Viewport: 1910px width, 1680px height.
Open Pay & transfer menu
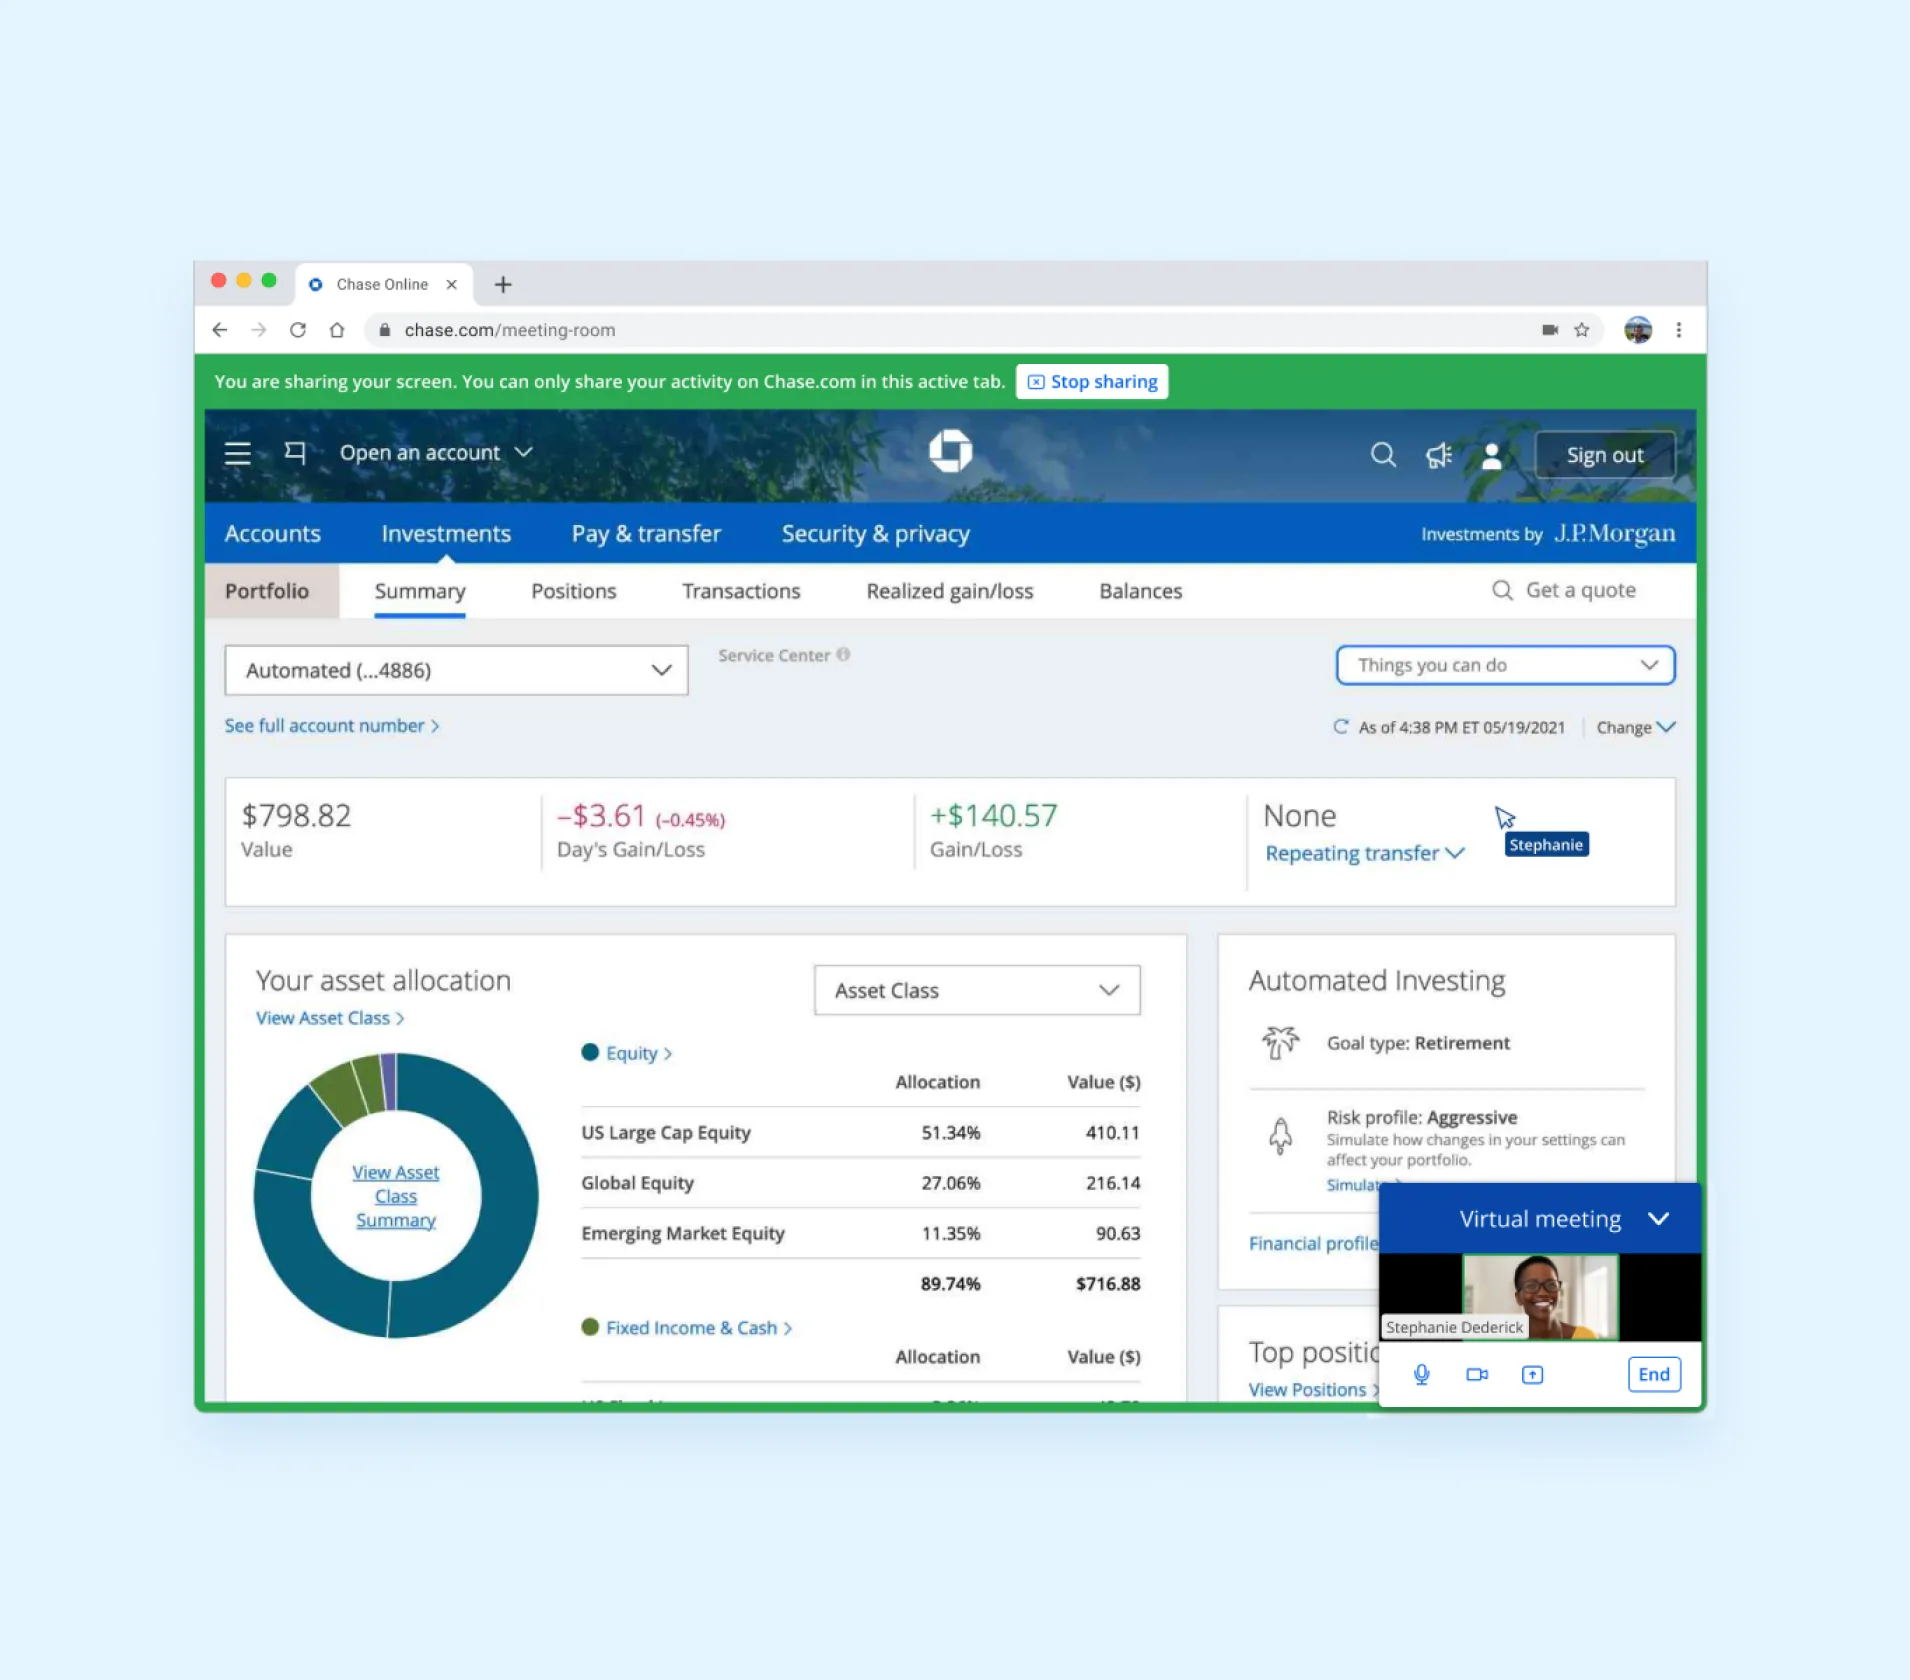[x=646, y=534]
